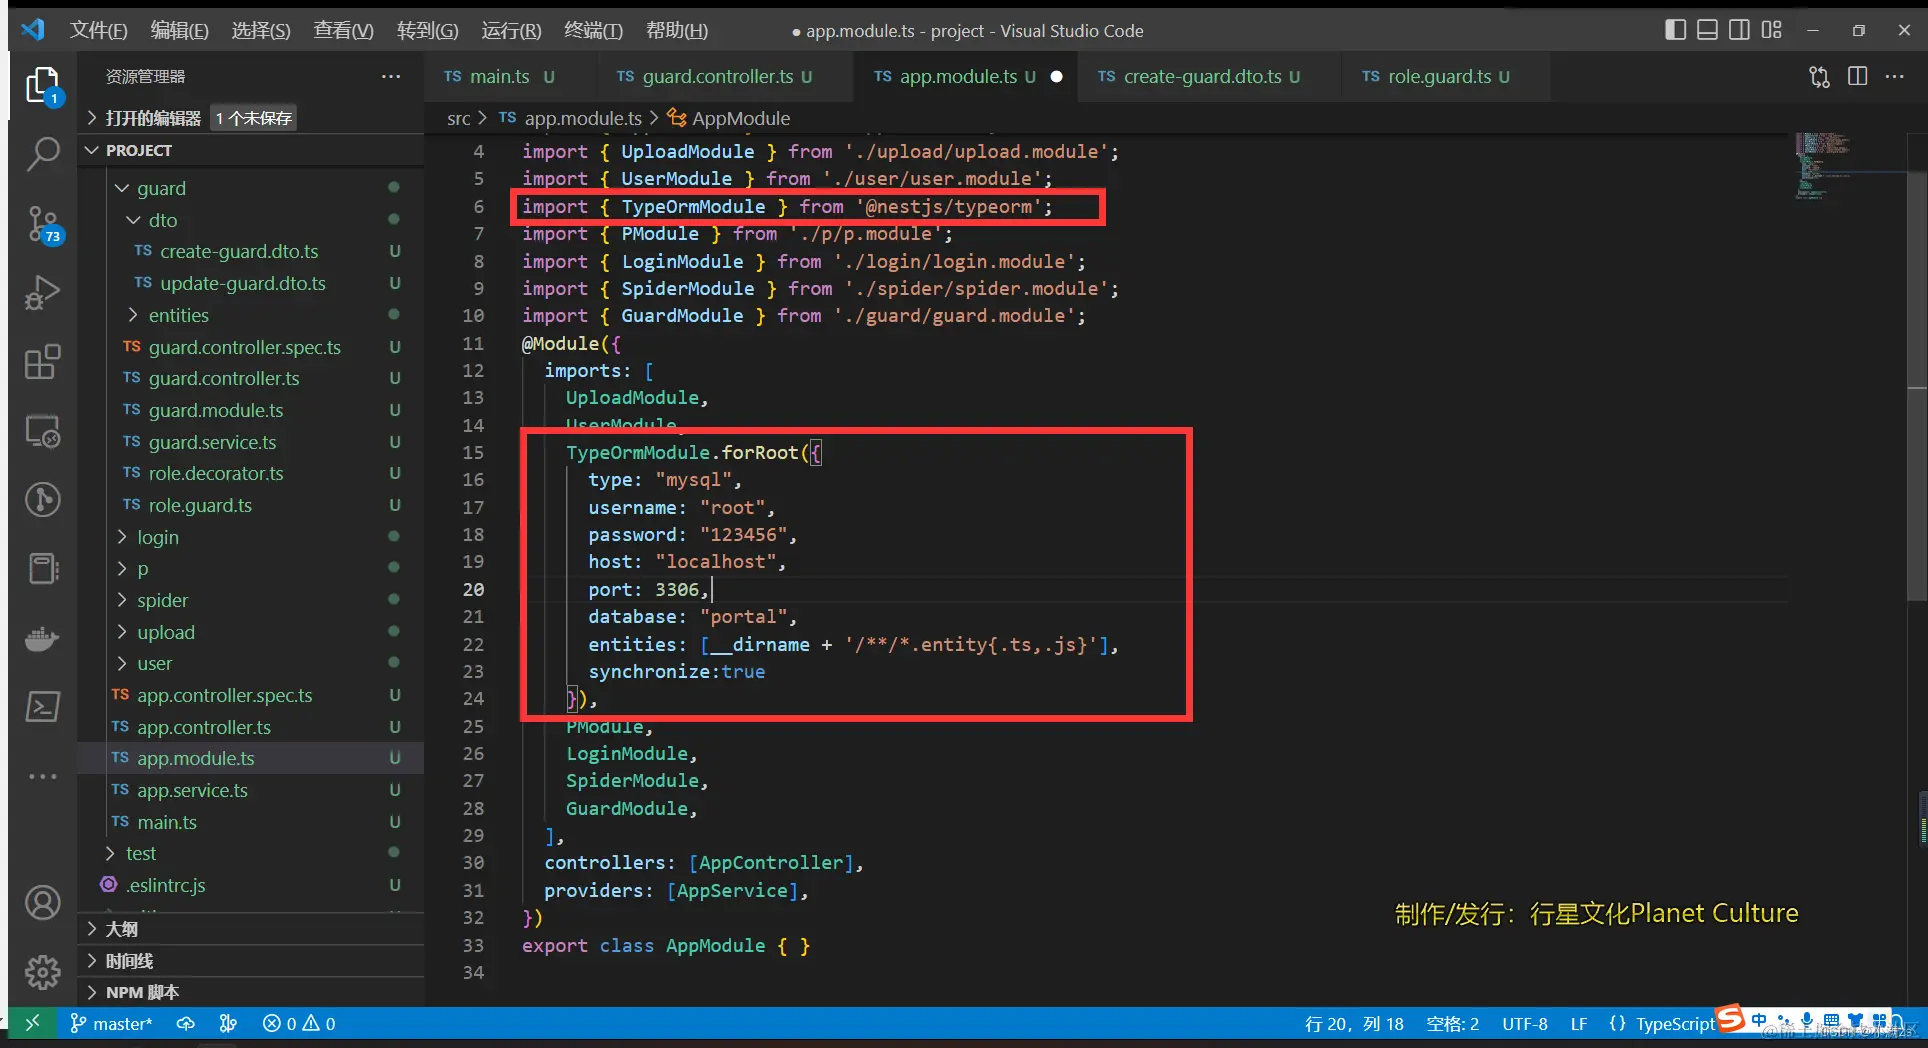
Task: Collapse the PROJECT section
Action: pyautogui.click(x=251, y=150)
